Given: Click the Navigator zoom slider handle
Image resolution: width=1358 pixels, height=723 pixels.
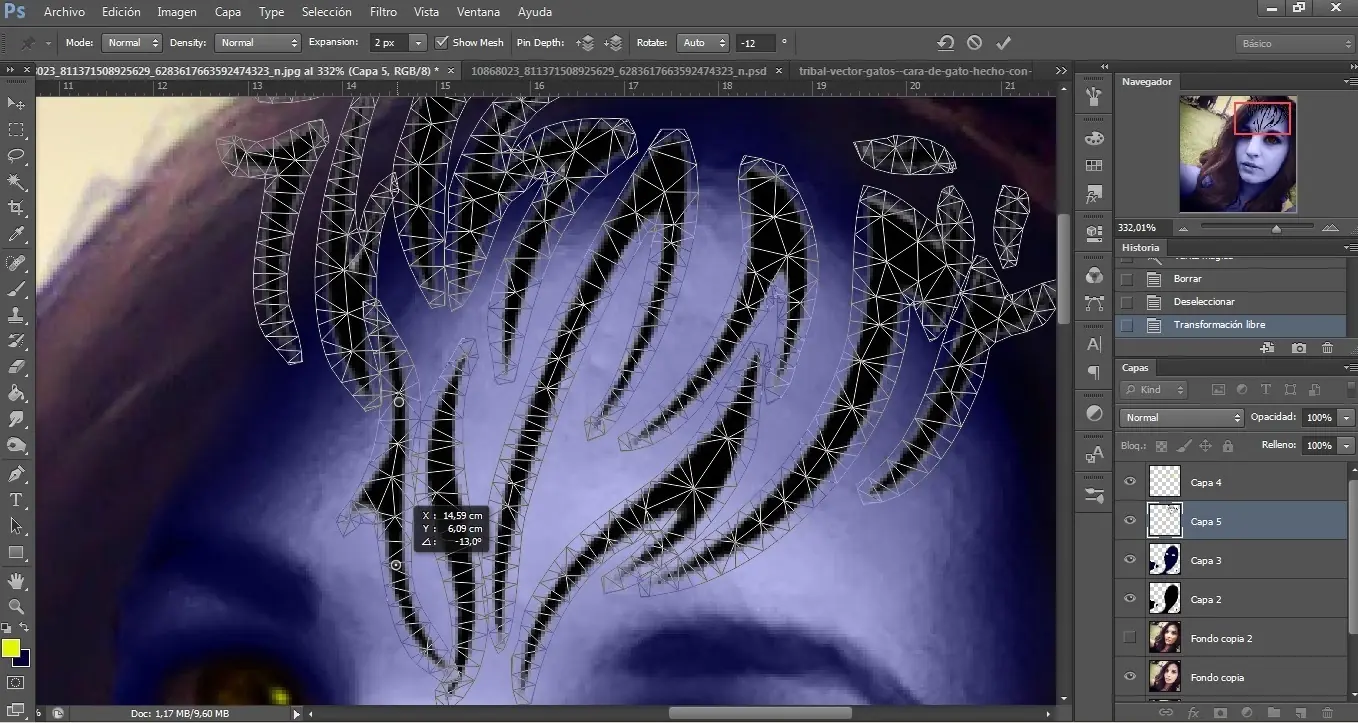Looking at the screenshot, I should pyautogui.click(x=1276, y=229).
